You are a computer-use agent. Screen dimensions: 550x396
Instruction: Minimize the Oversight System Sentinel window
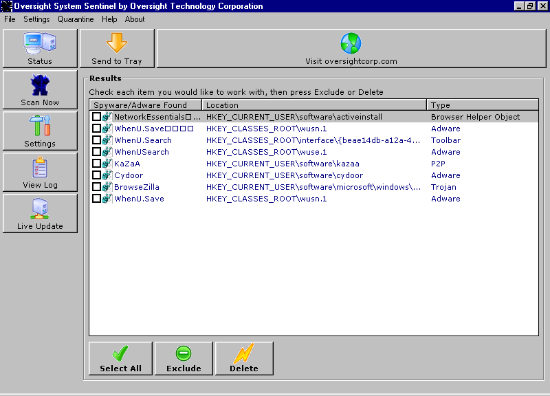tap(519, 6)
